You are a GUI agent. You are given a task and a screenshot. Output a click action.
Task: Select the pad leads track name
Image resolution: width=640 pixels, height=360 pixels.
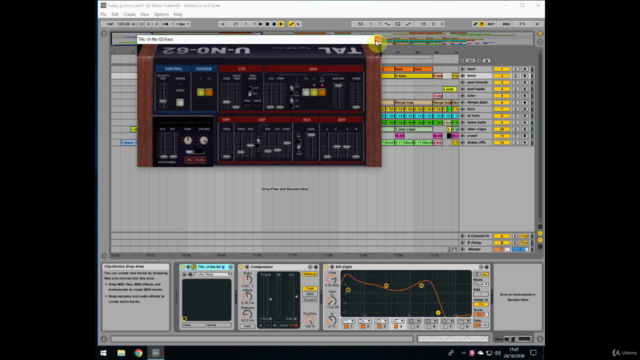(x=476, y=89)
